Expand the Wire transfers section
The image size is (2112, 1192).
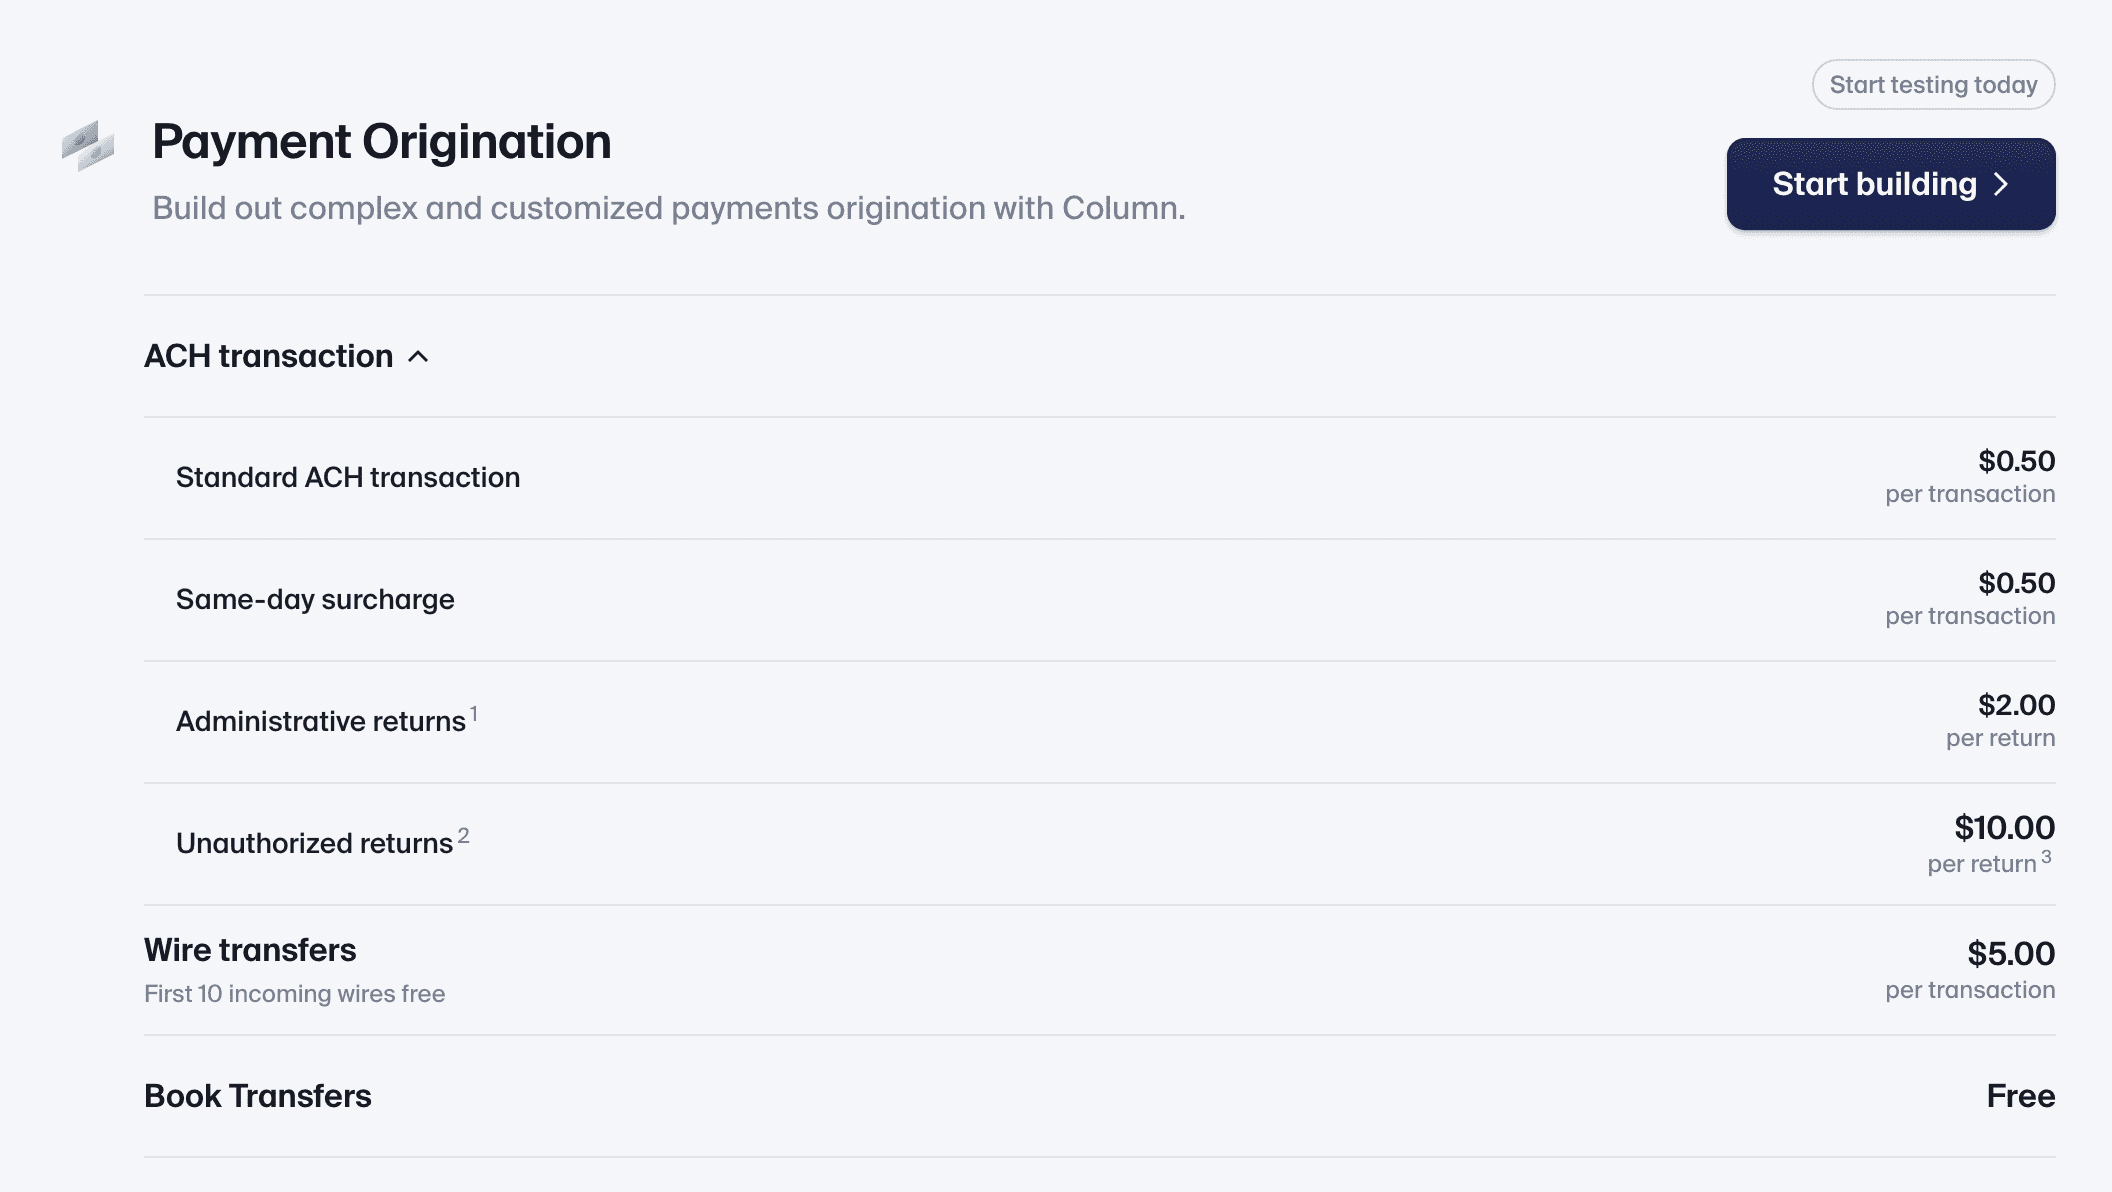(252, 950)
